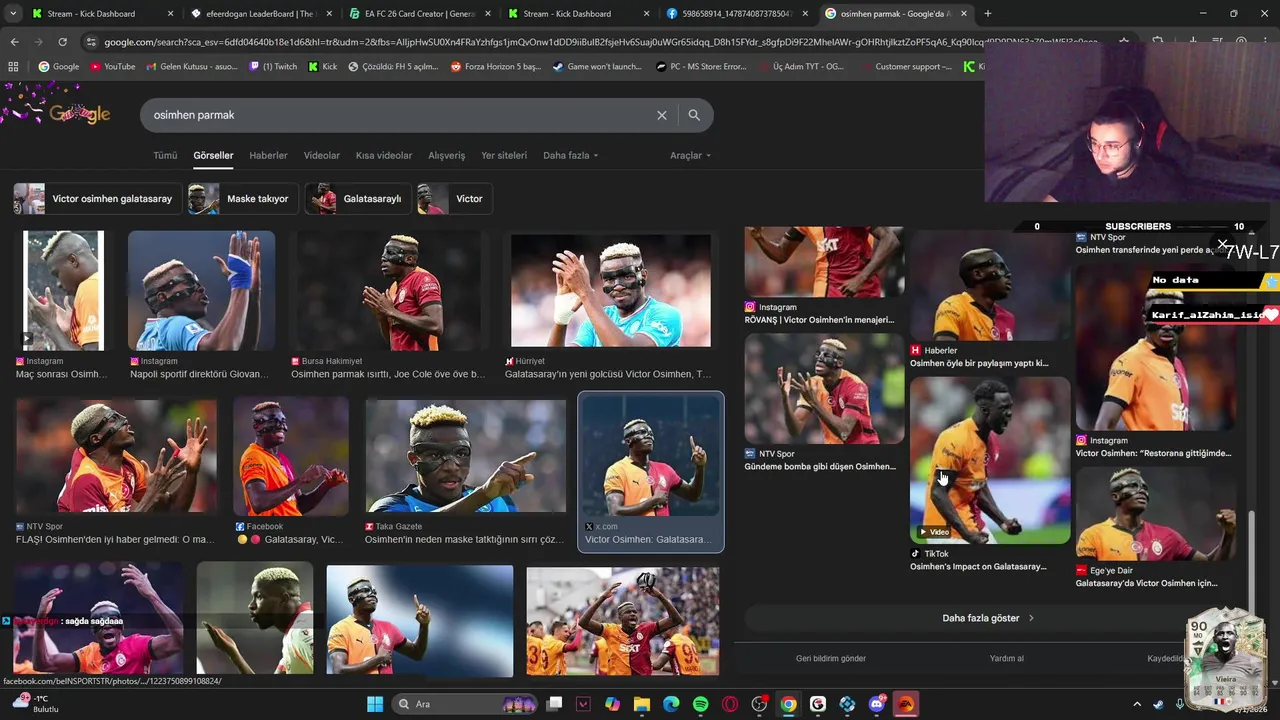
Task: Switch to the Alışveriş tab
Action: pyautogui.click(x=447, y=155)
